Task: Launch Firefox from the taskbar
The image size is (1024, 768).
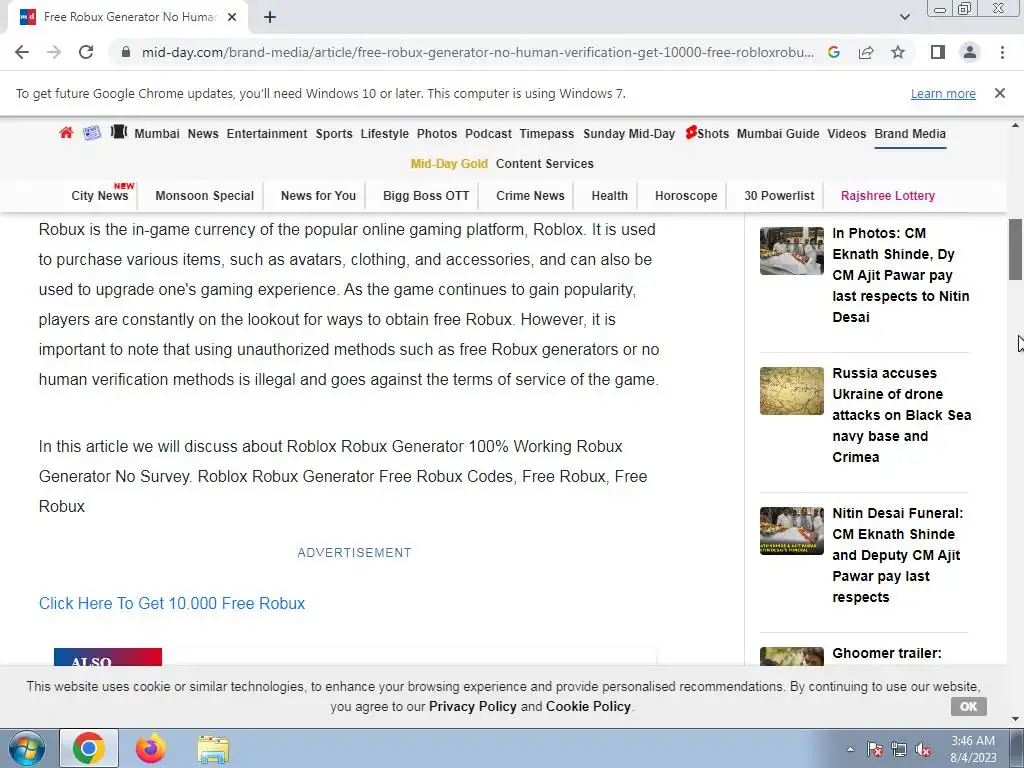Action: [150, 748]
